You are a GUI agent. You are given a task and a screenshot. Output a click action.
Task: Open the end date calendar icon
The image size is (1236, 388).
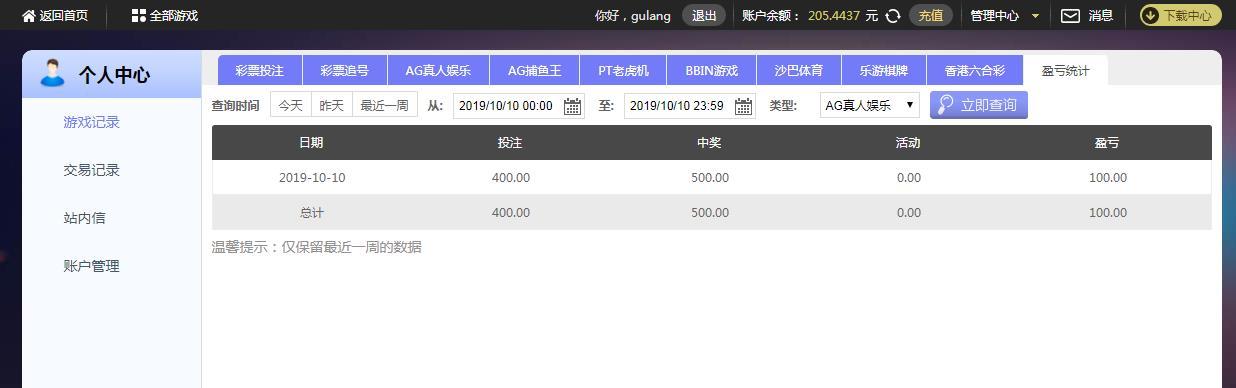click(743, 106)
